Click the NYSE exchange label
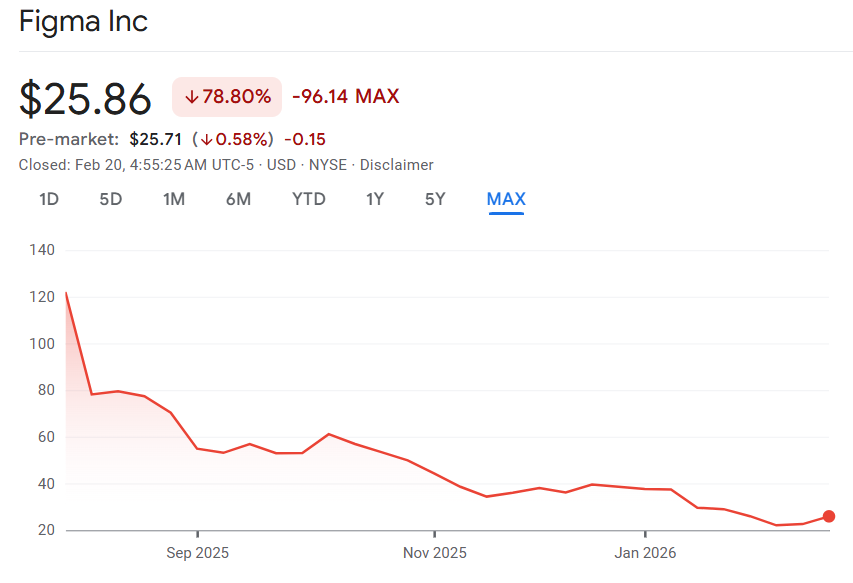This screenshot has width=853, height=583. [328, 165]
